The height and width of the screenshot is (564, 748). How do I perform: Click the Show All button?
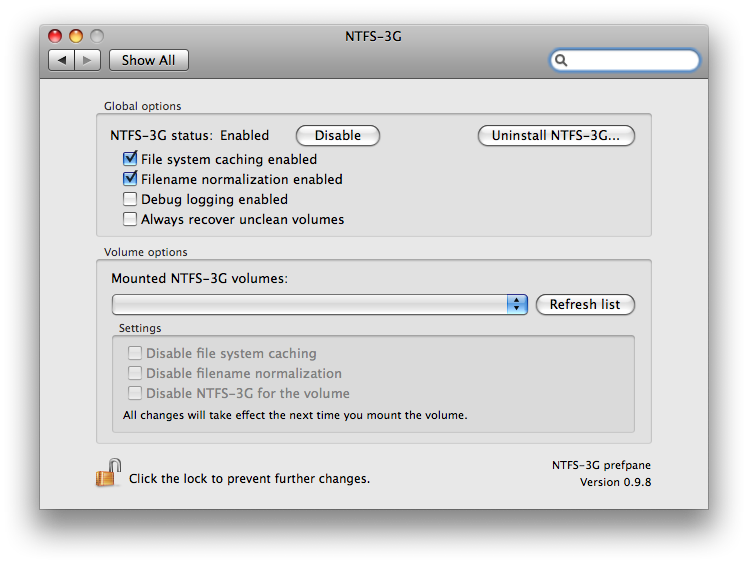[x=149, y=60]
